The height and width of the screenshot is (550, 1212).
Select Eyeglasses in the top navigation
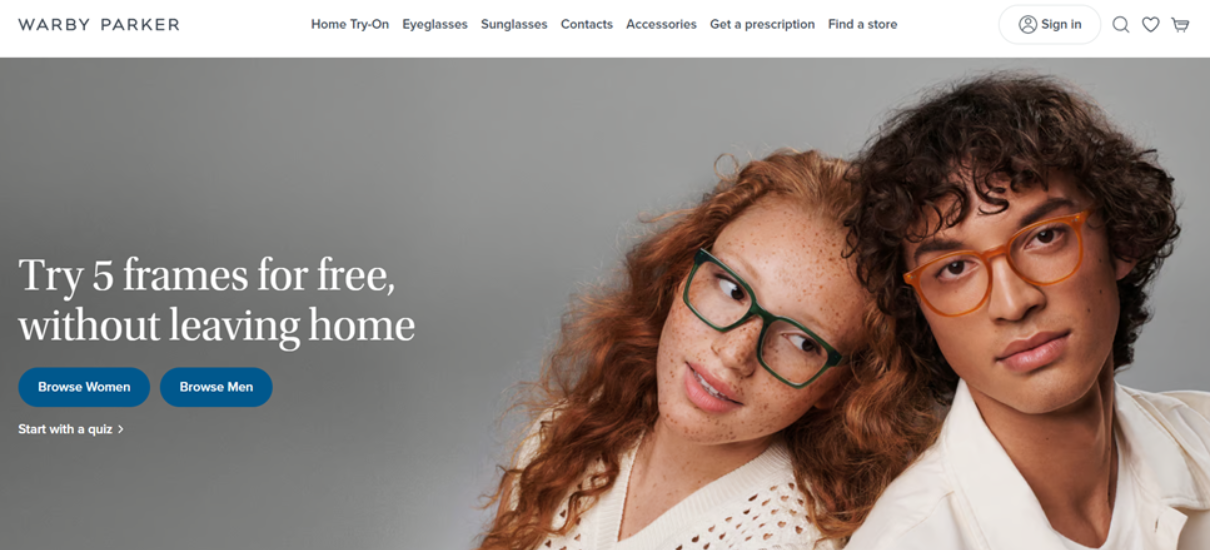(x=435, y=24)
